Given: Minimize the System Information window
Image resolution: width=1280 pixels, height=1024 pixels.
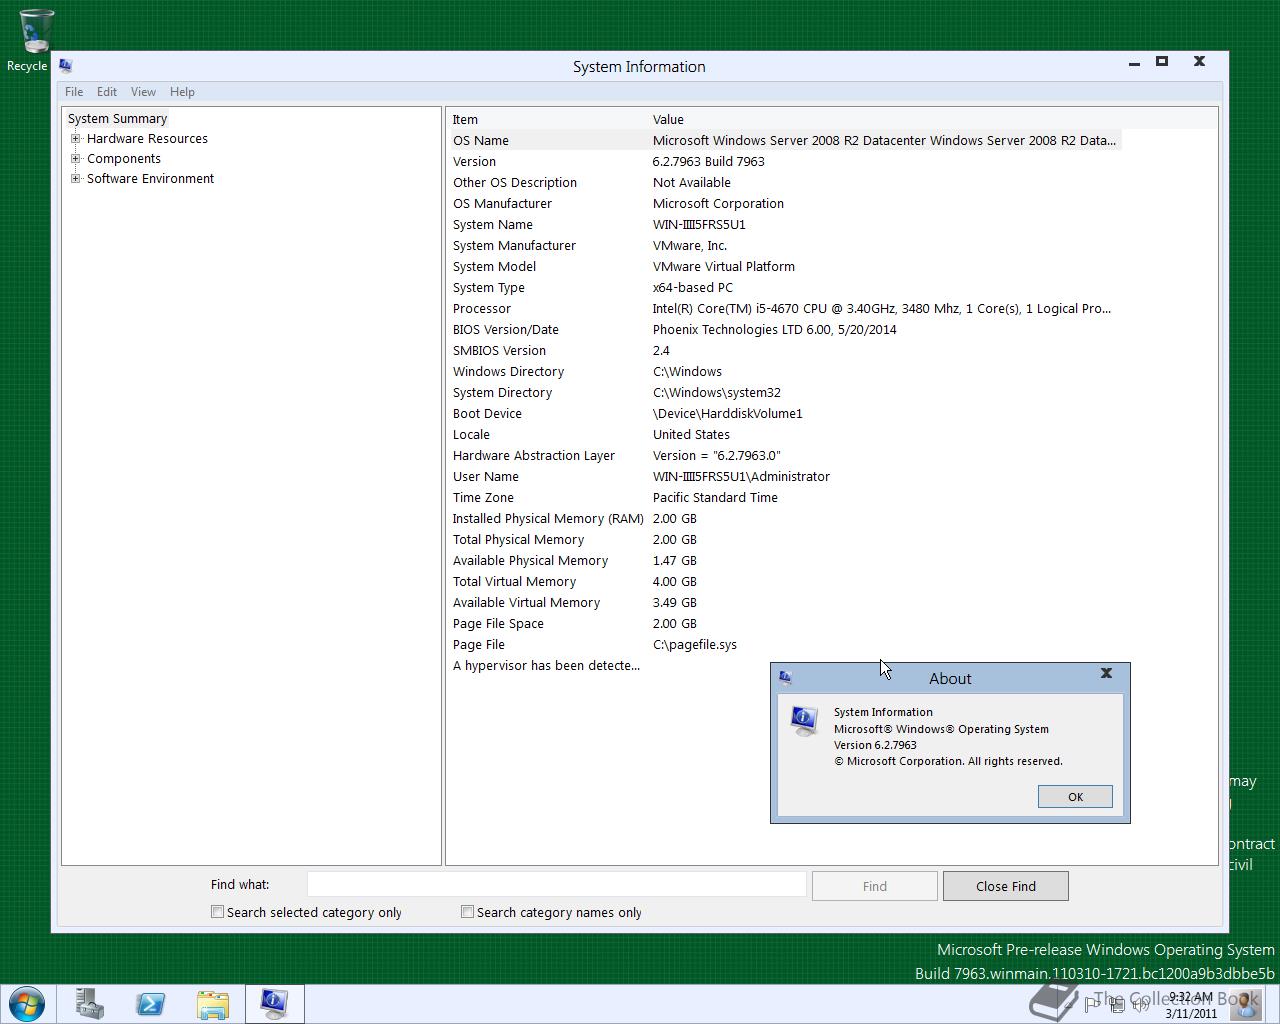Looking at the screenshot, I should pyautogui.click(x=1134, y=62).
